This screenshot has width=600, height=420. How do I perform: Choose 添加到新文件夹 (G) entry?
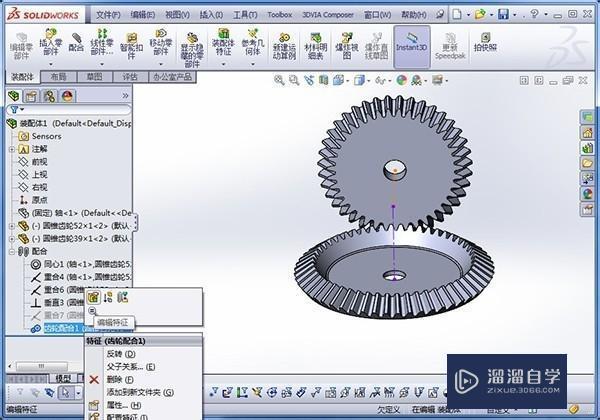(140, 392)
